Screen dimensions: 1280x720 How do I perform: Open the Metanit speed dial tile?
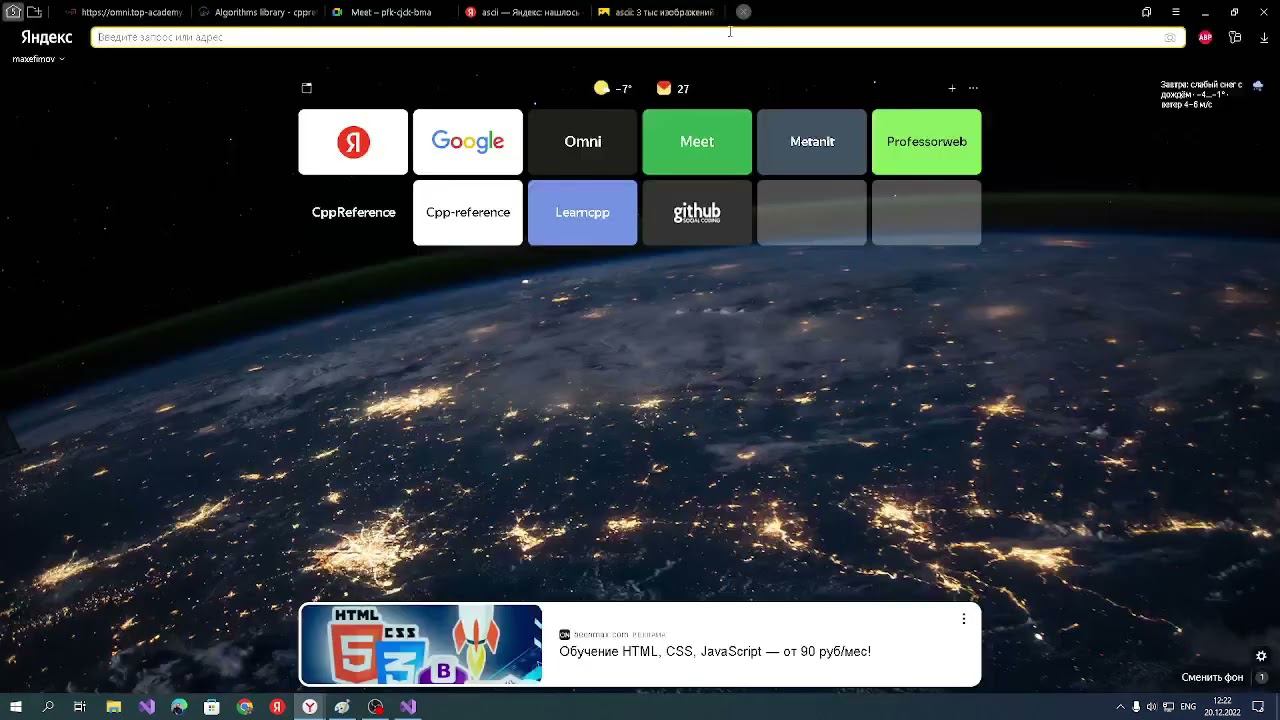[812, 142]
